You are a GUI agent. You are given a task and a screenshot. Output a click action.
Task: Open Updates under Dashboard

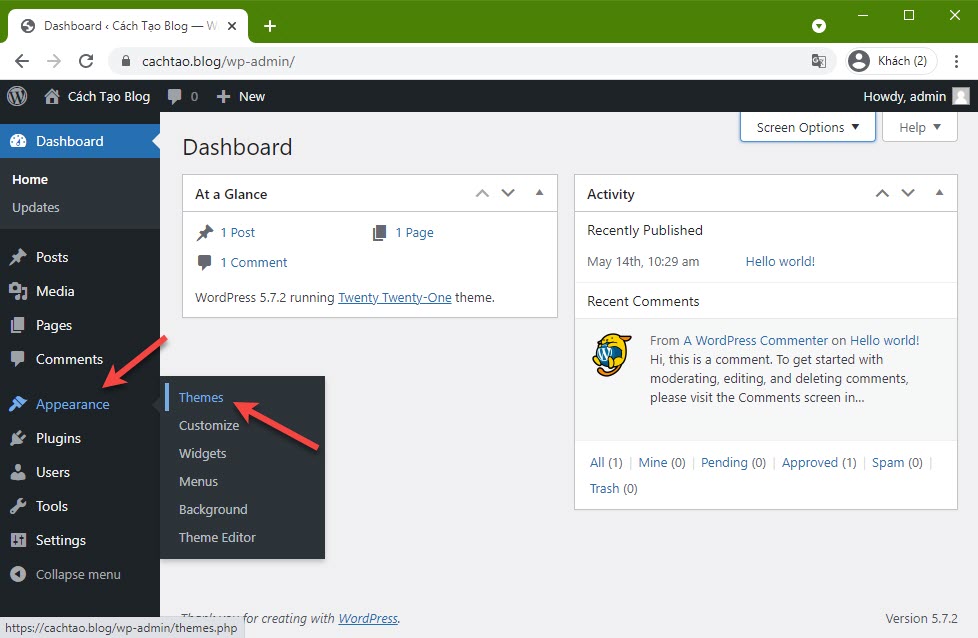click(x=36, y=207)
